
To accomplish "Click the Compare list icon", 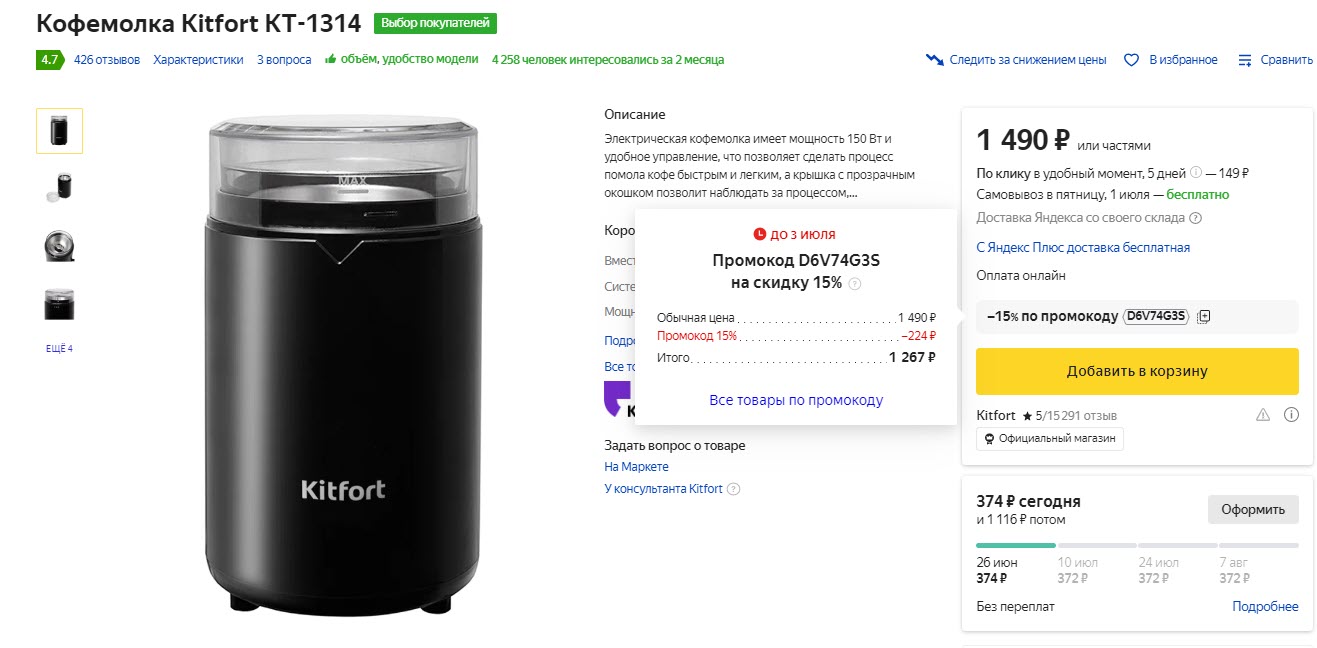I will click(x=1245, y=60).
